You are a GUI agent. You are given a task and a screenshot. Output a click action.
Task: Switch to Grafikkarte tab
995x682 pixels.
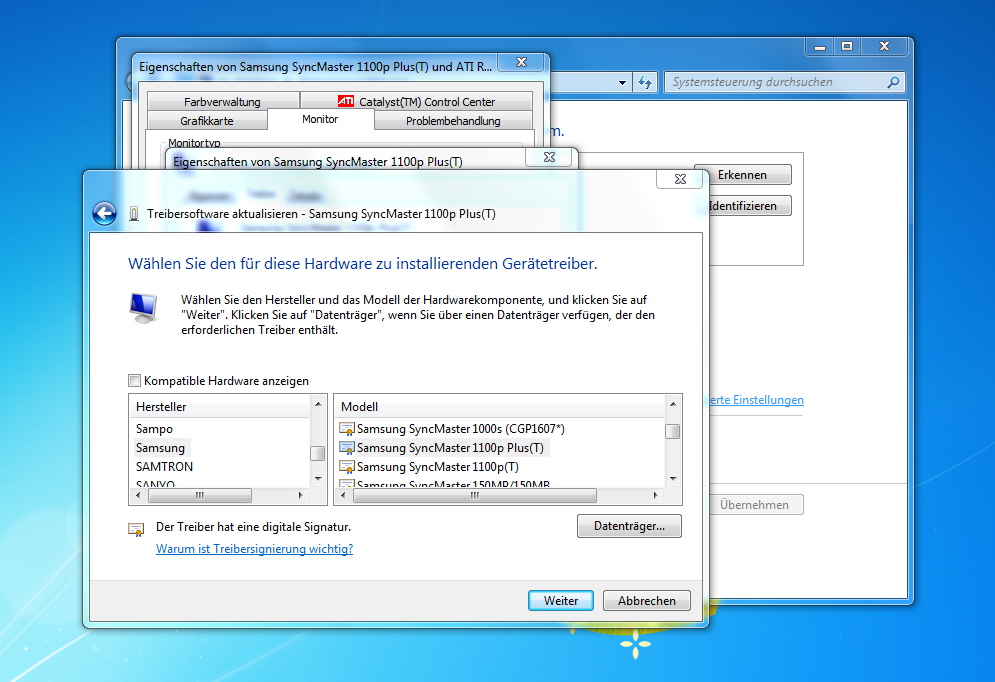pos(207,121)
